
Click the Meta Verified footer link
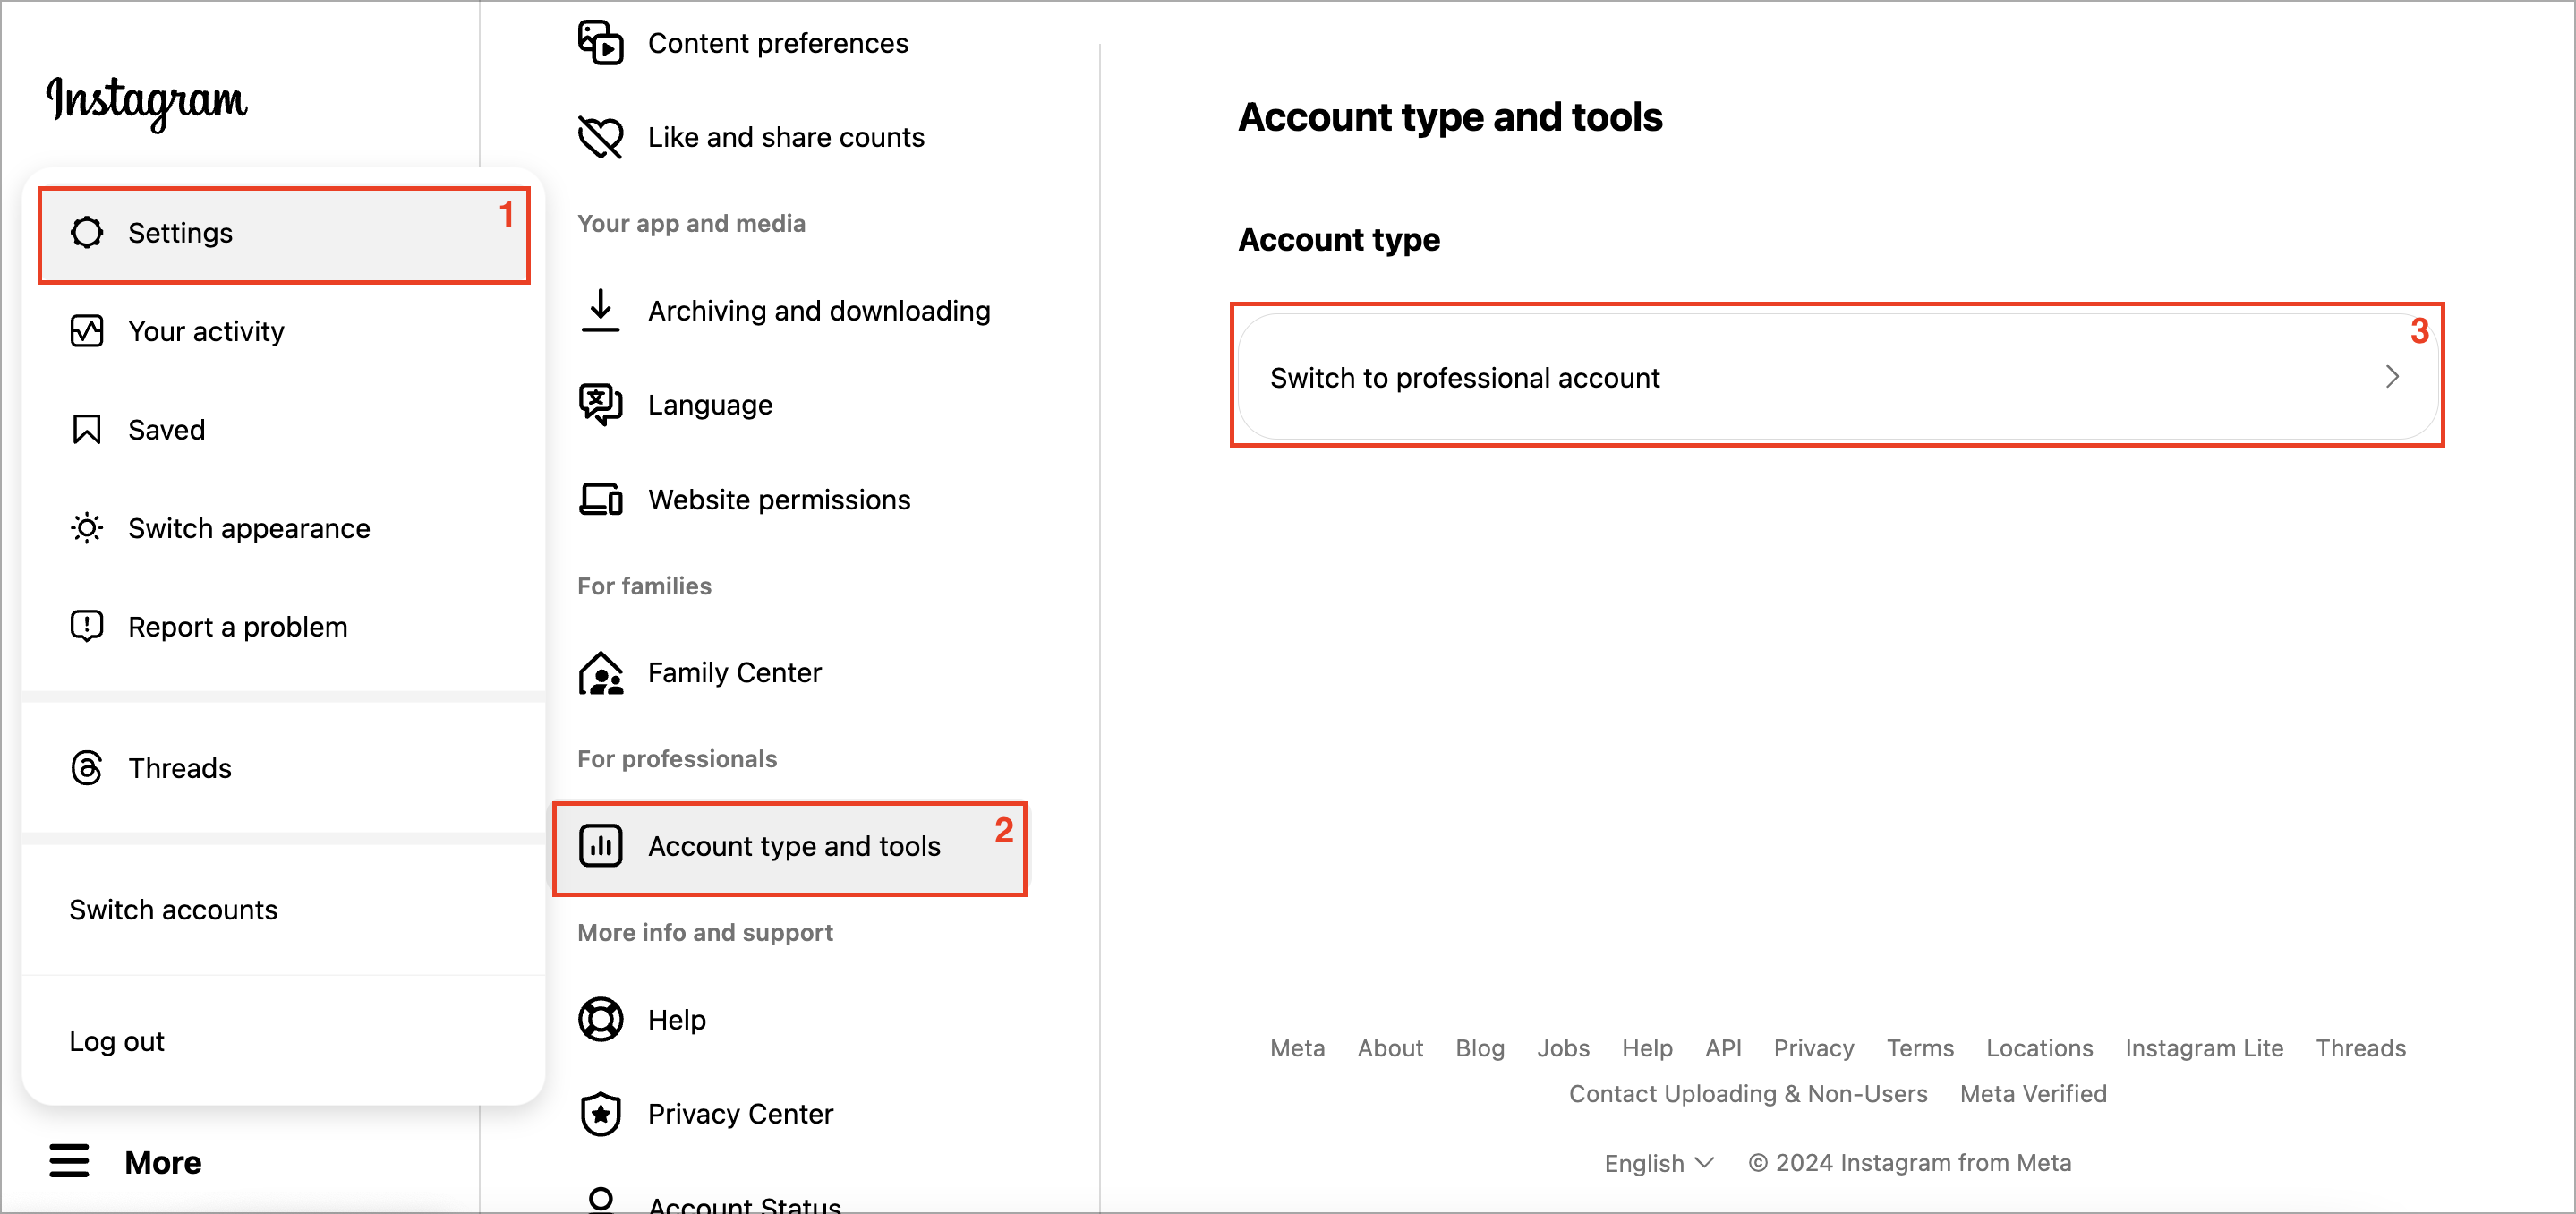pyautogui.click(x=2033, y=1094)
